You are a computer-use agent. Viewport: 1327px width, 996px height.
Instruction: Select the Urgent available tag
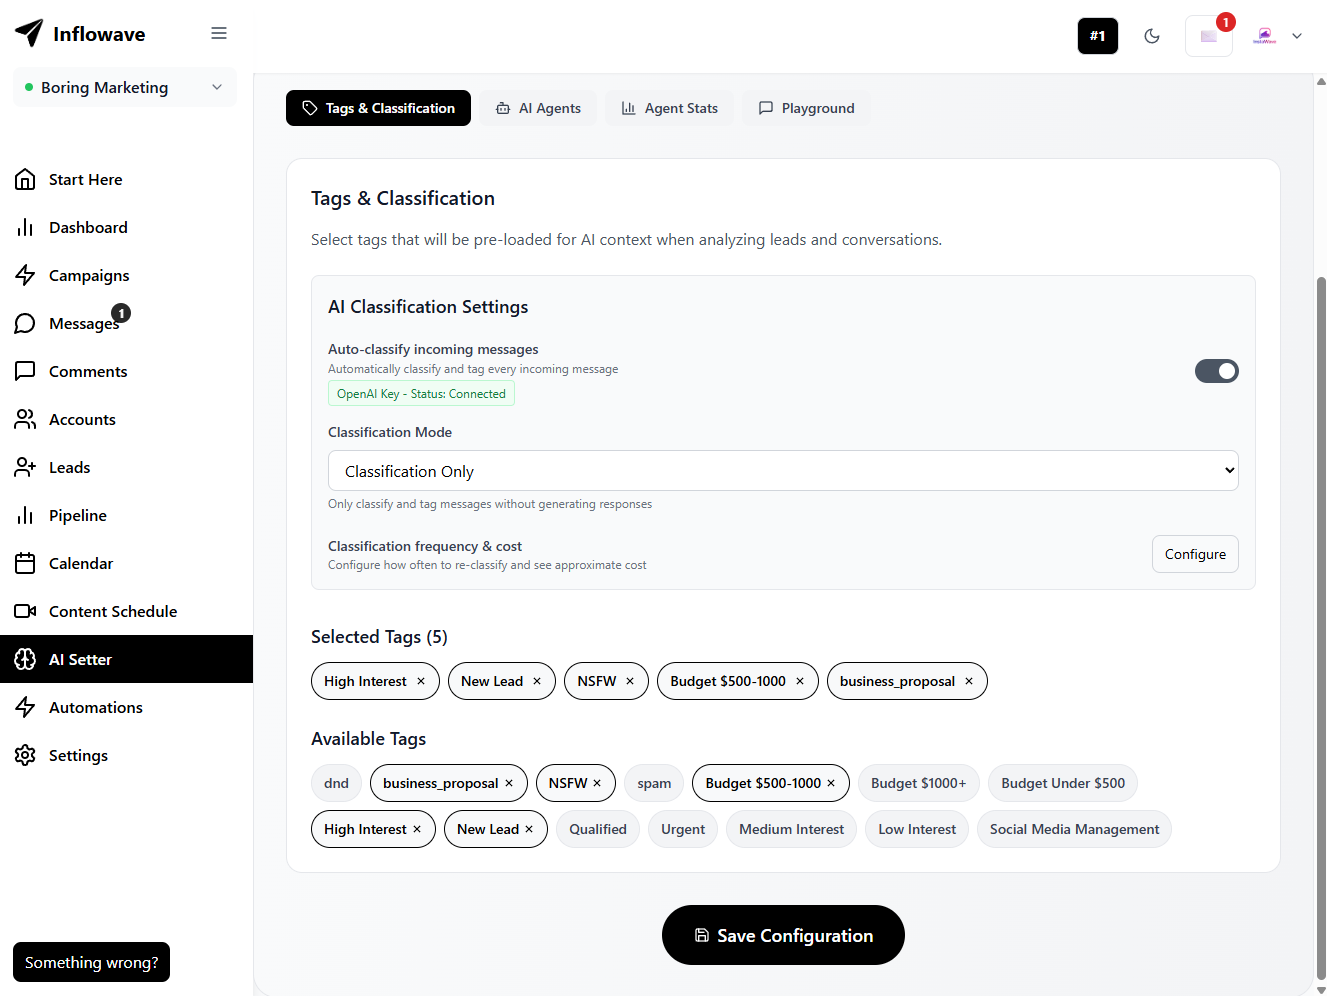point(683,829)
